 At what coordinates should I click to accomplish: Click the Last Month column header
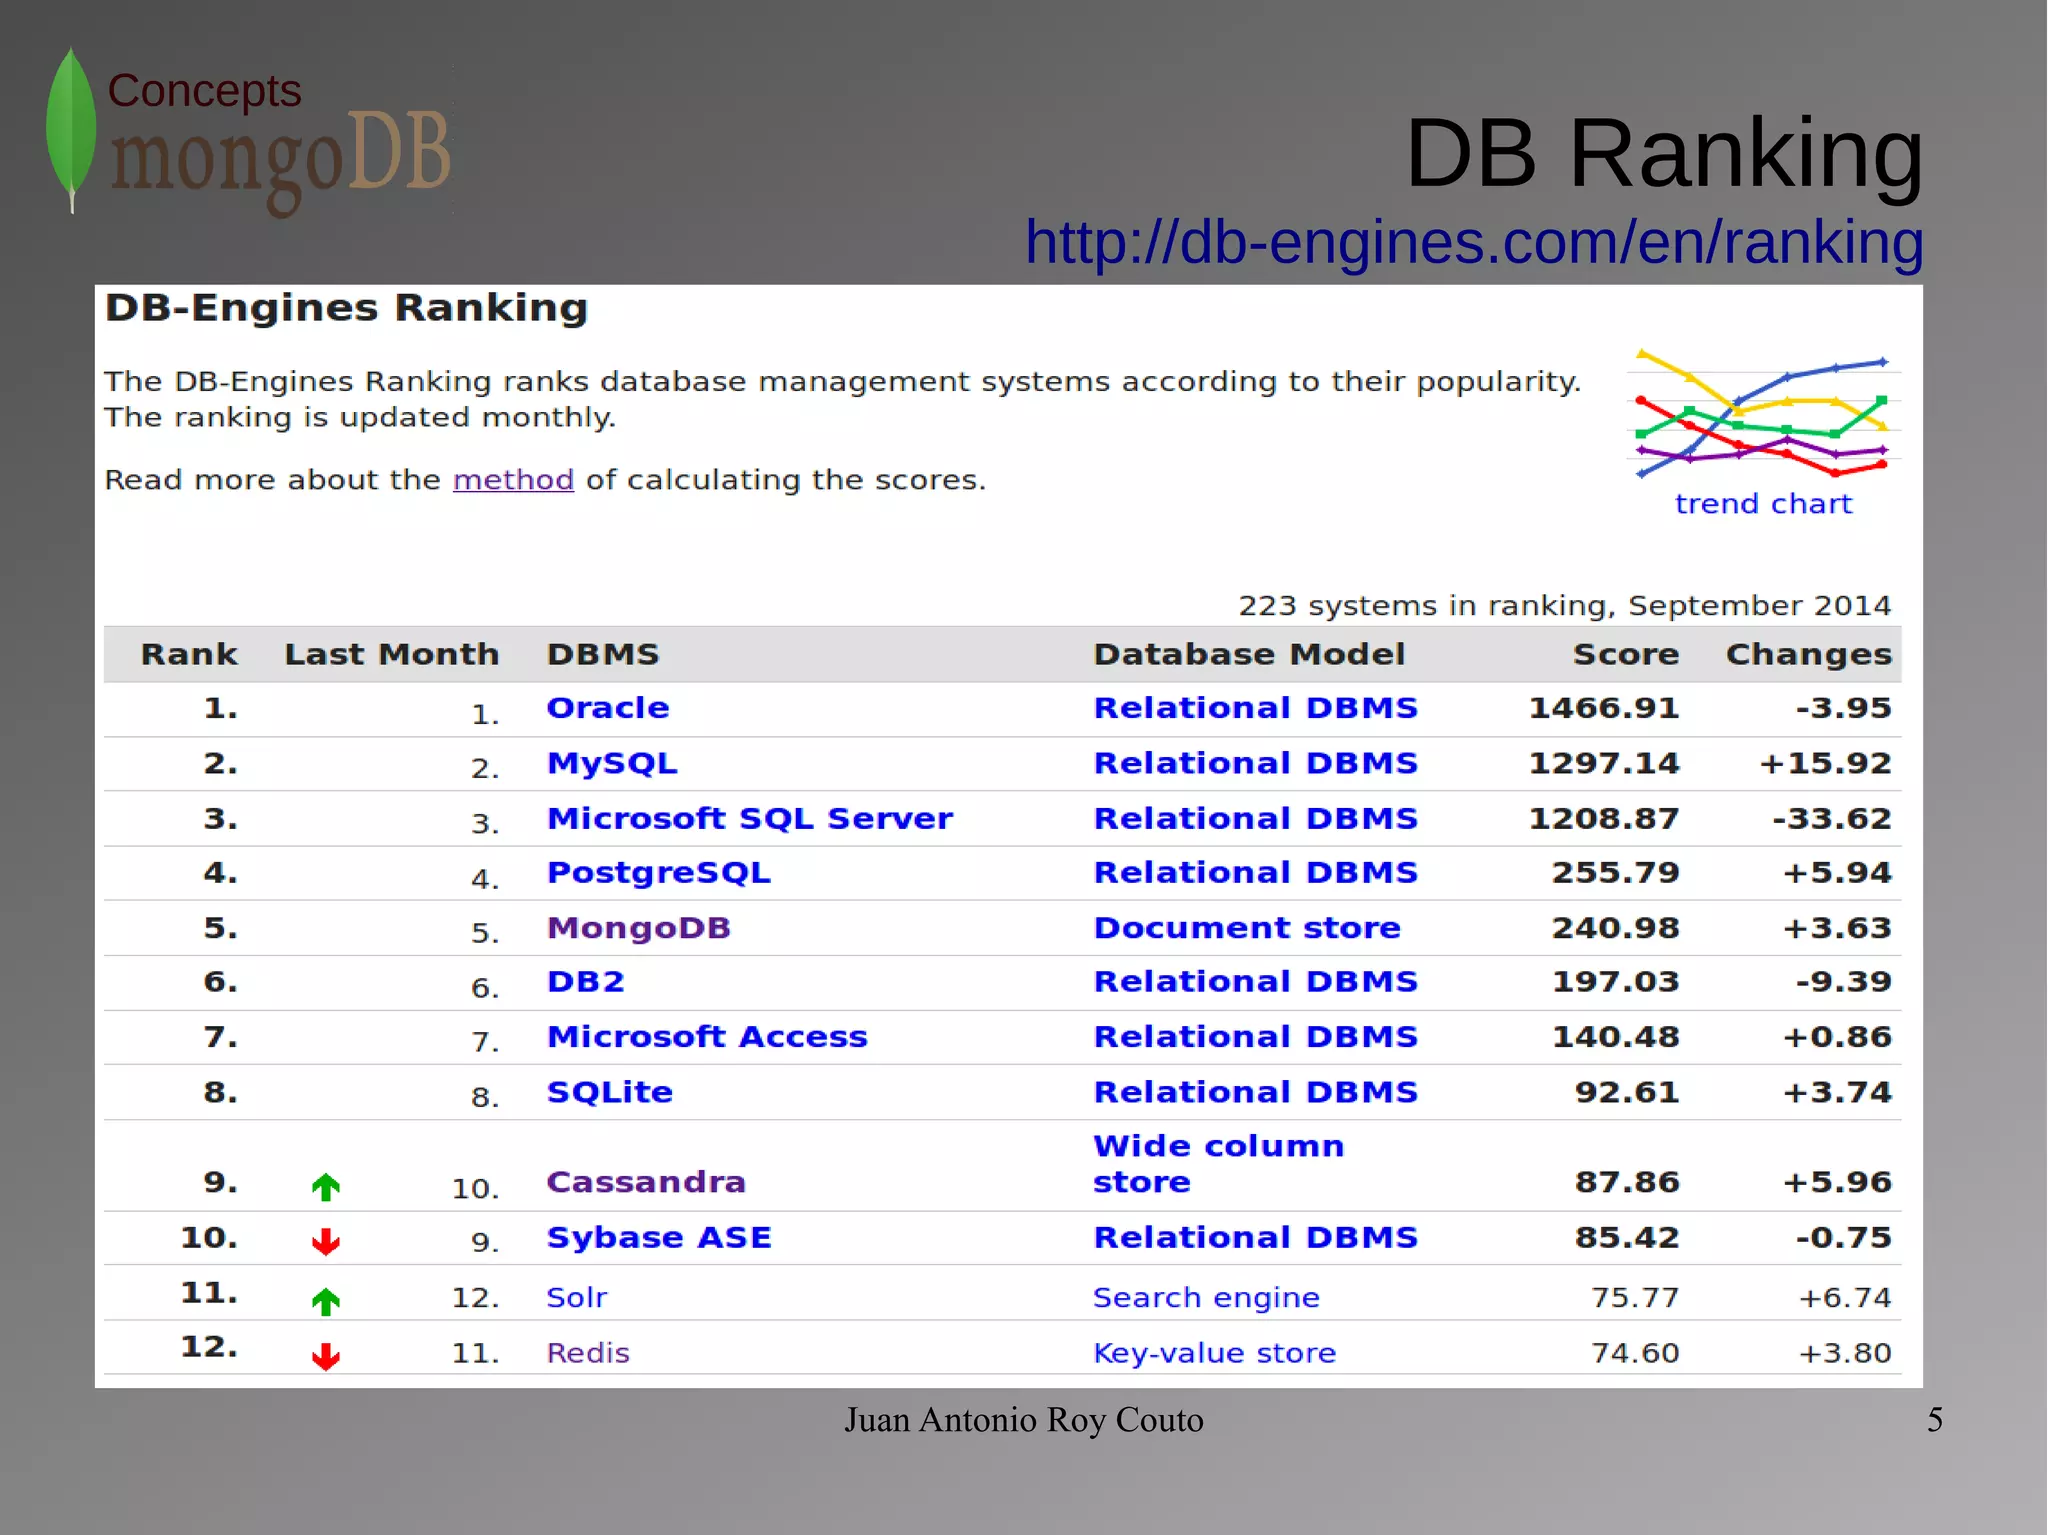[392, 654]
